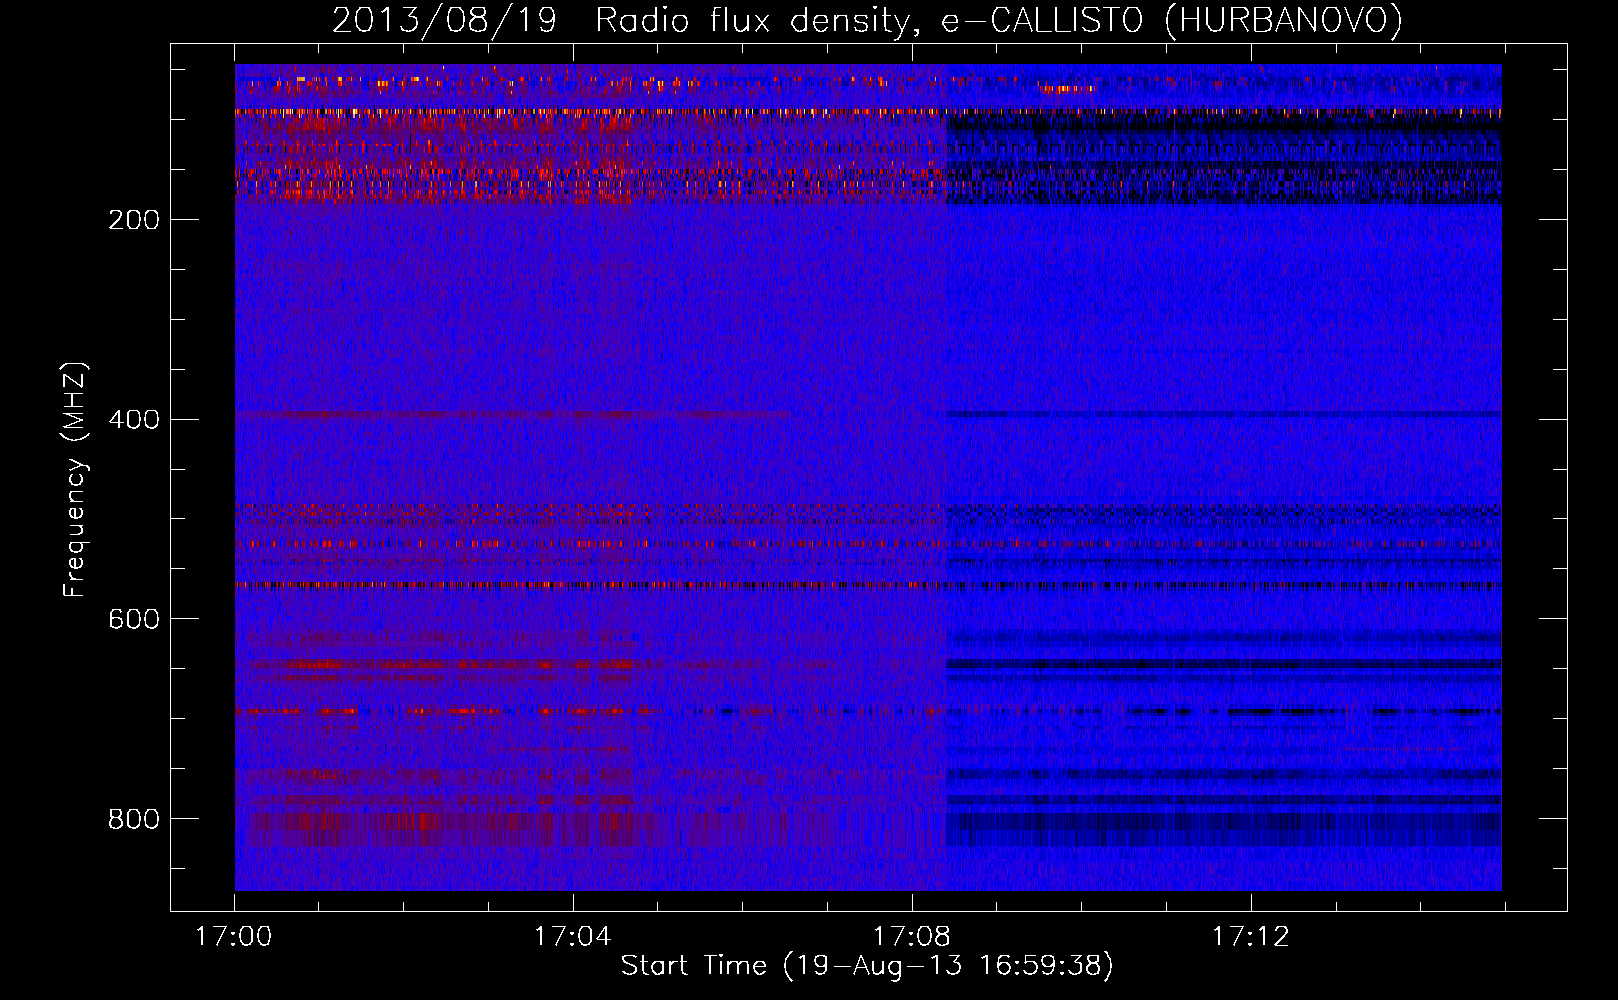Select the 800 frequency tick label

pos(134,820)
